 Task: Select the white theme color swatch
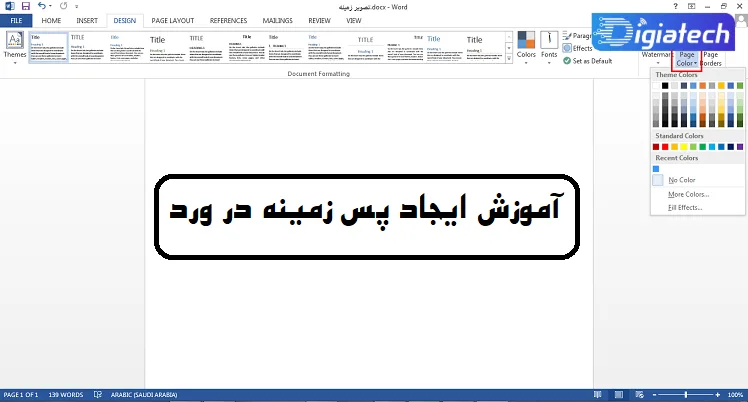pos(656,86)
